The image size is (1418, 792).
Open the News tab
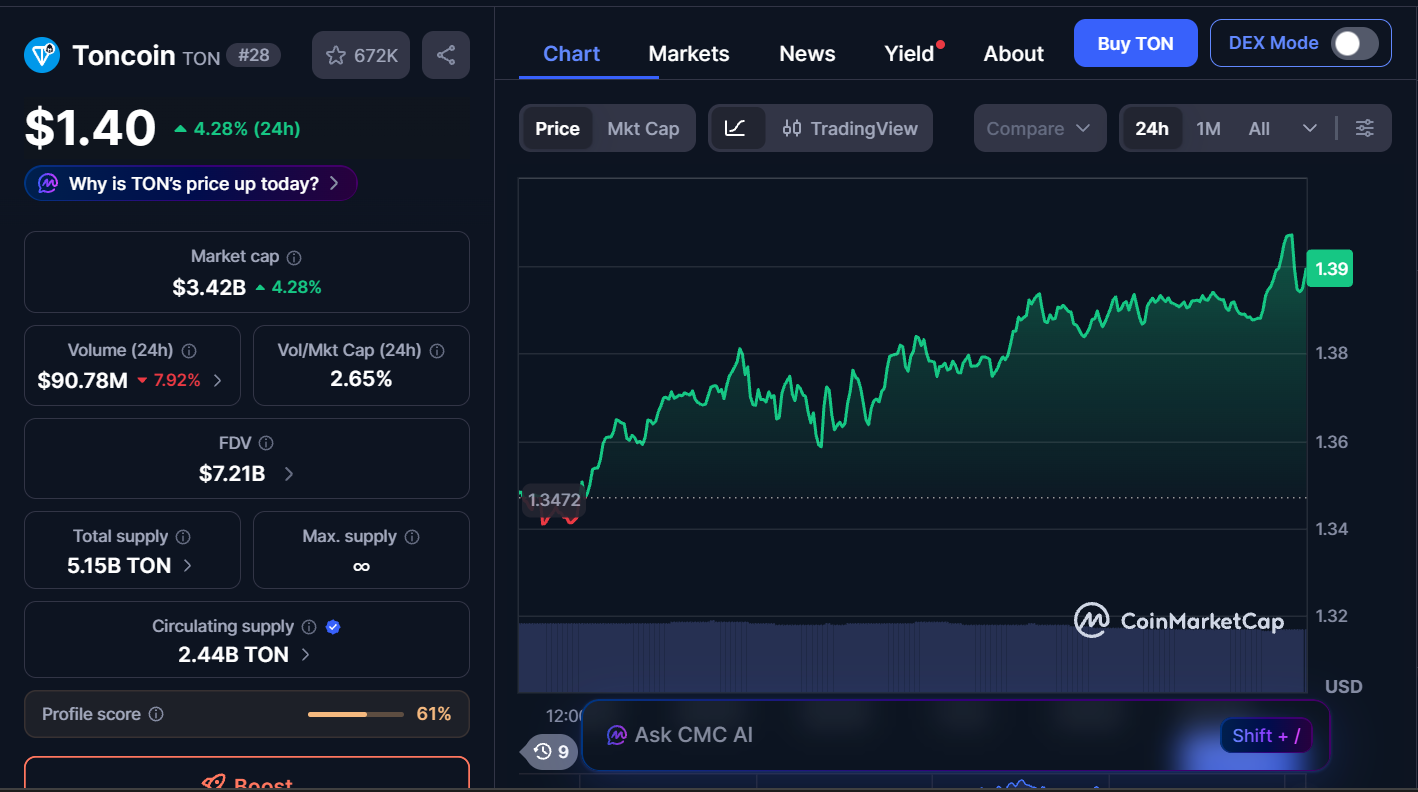pyautogui.click(x=806, y=53)
